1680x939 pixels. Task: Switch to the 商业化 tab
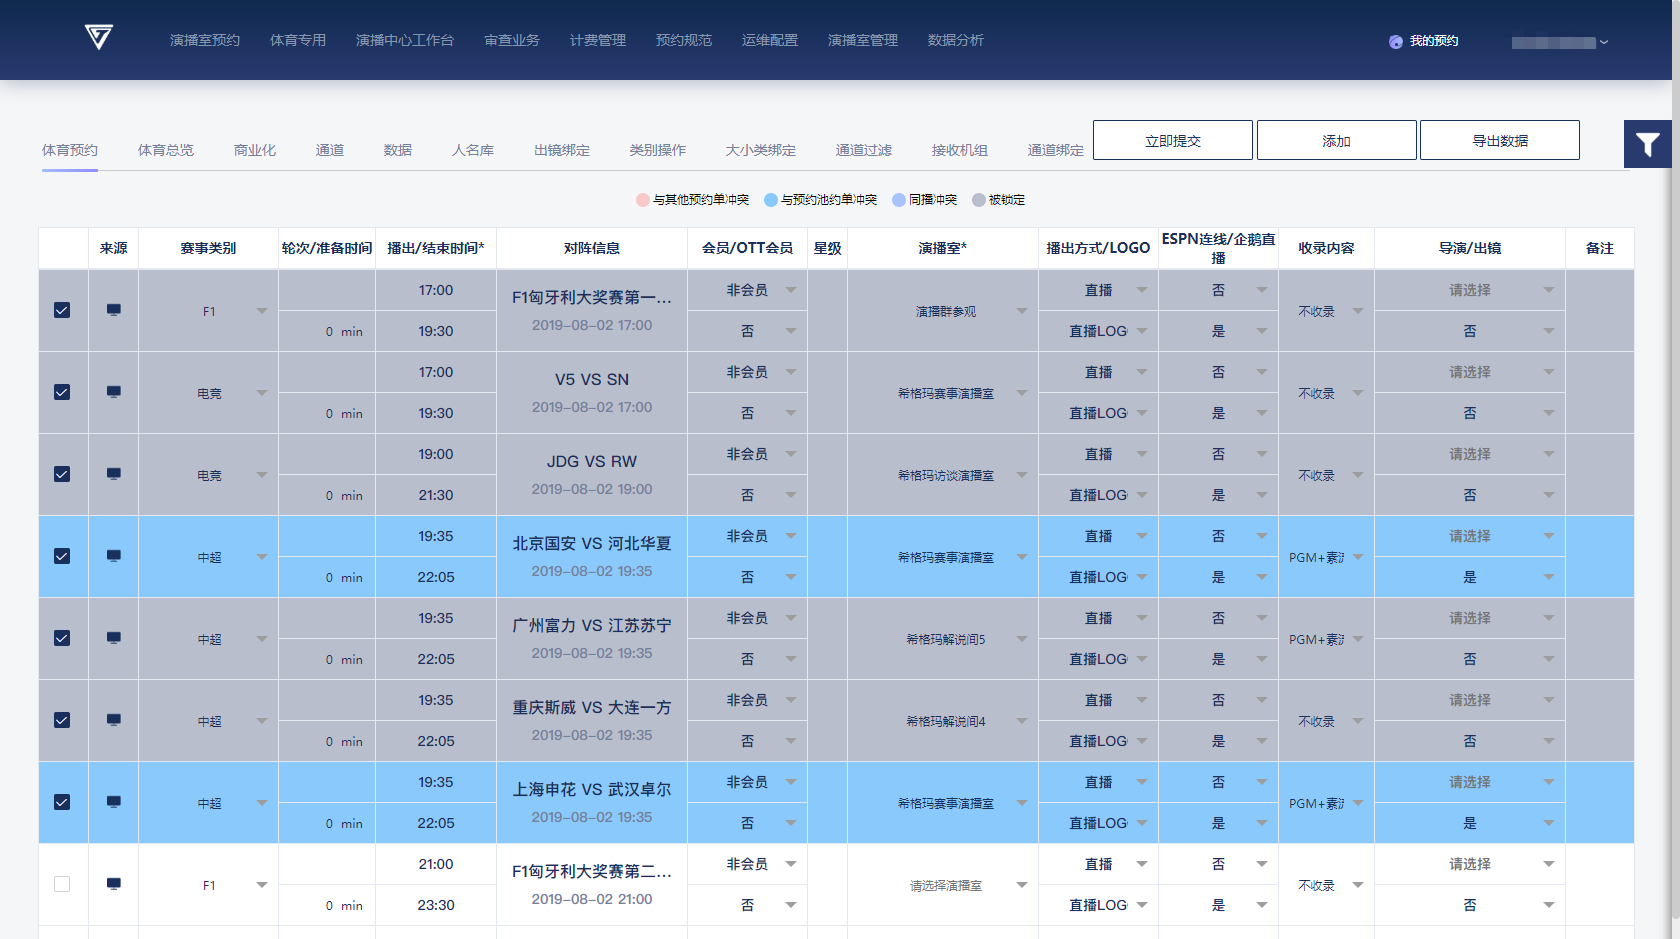255,150
